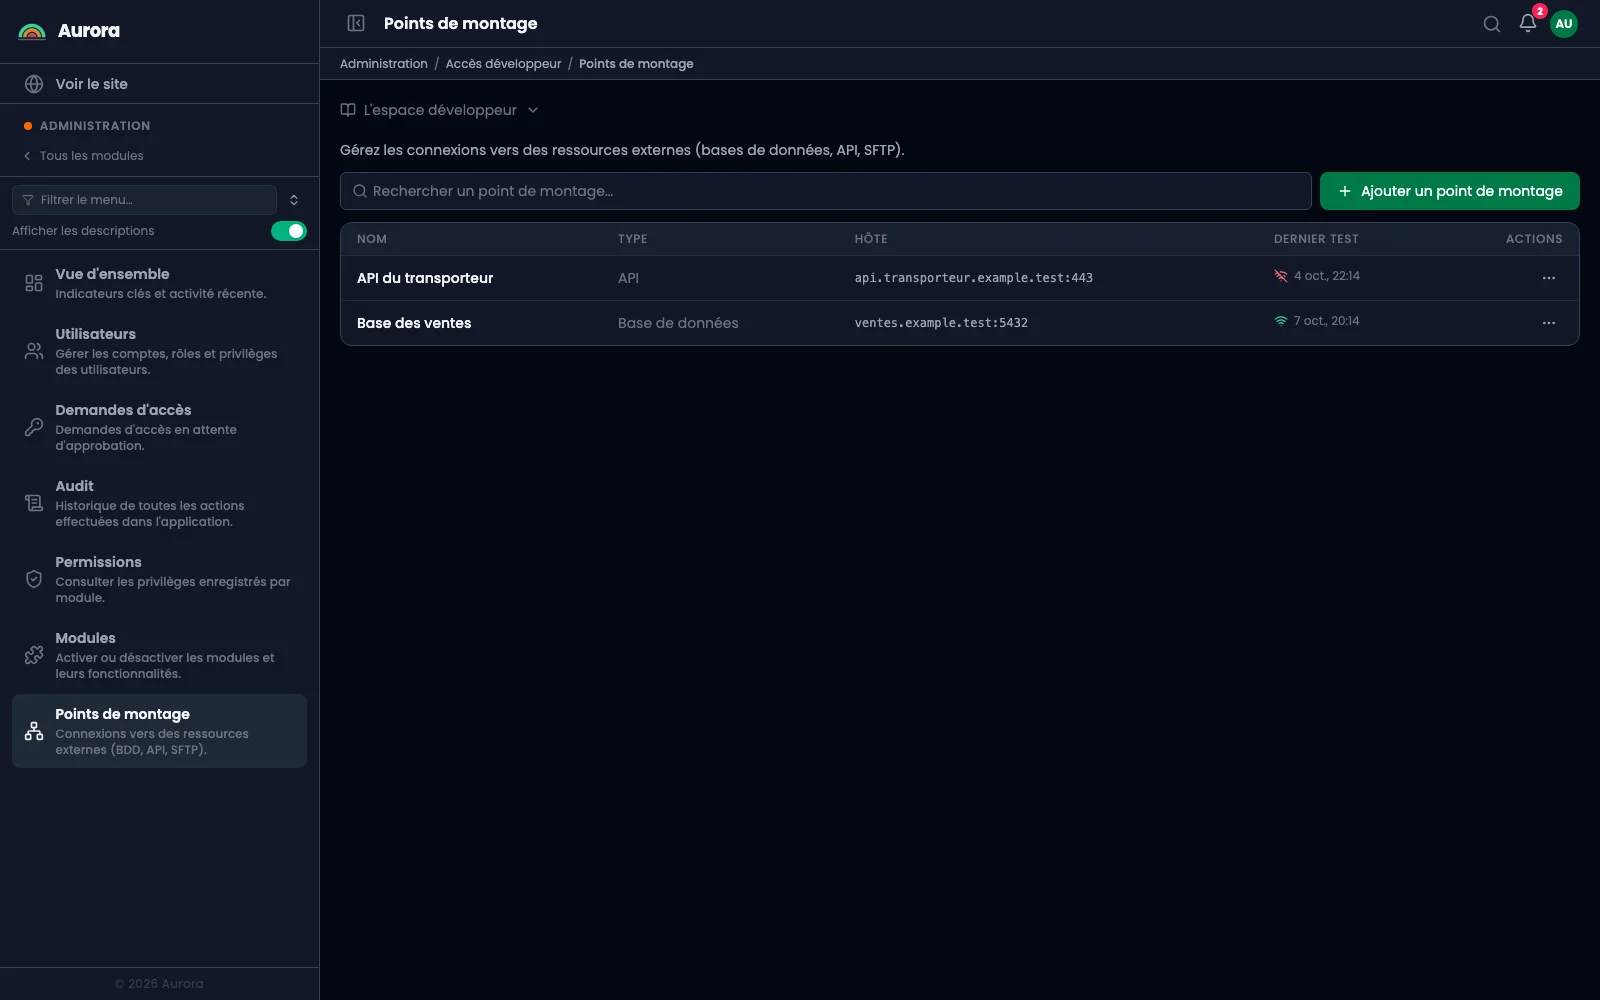This screenshot has height=1000, width=1600.
Task: Click Ajouter un point de montage button
Action: pos(1450,191)
